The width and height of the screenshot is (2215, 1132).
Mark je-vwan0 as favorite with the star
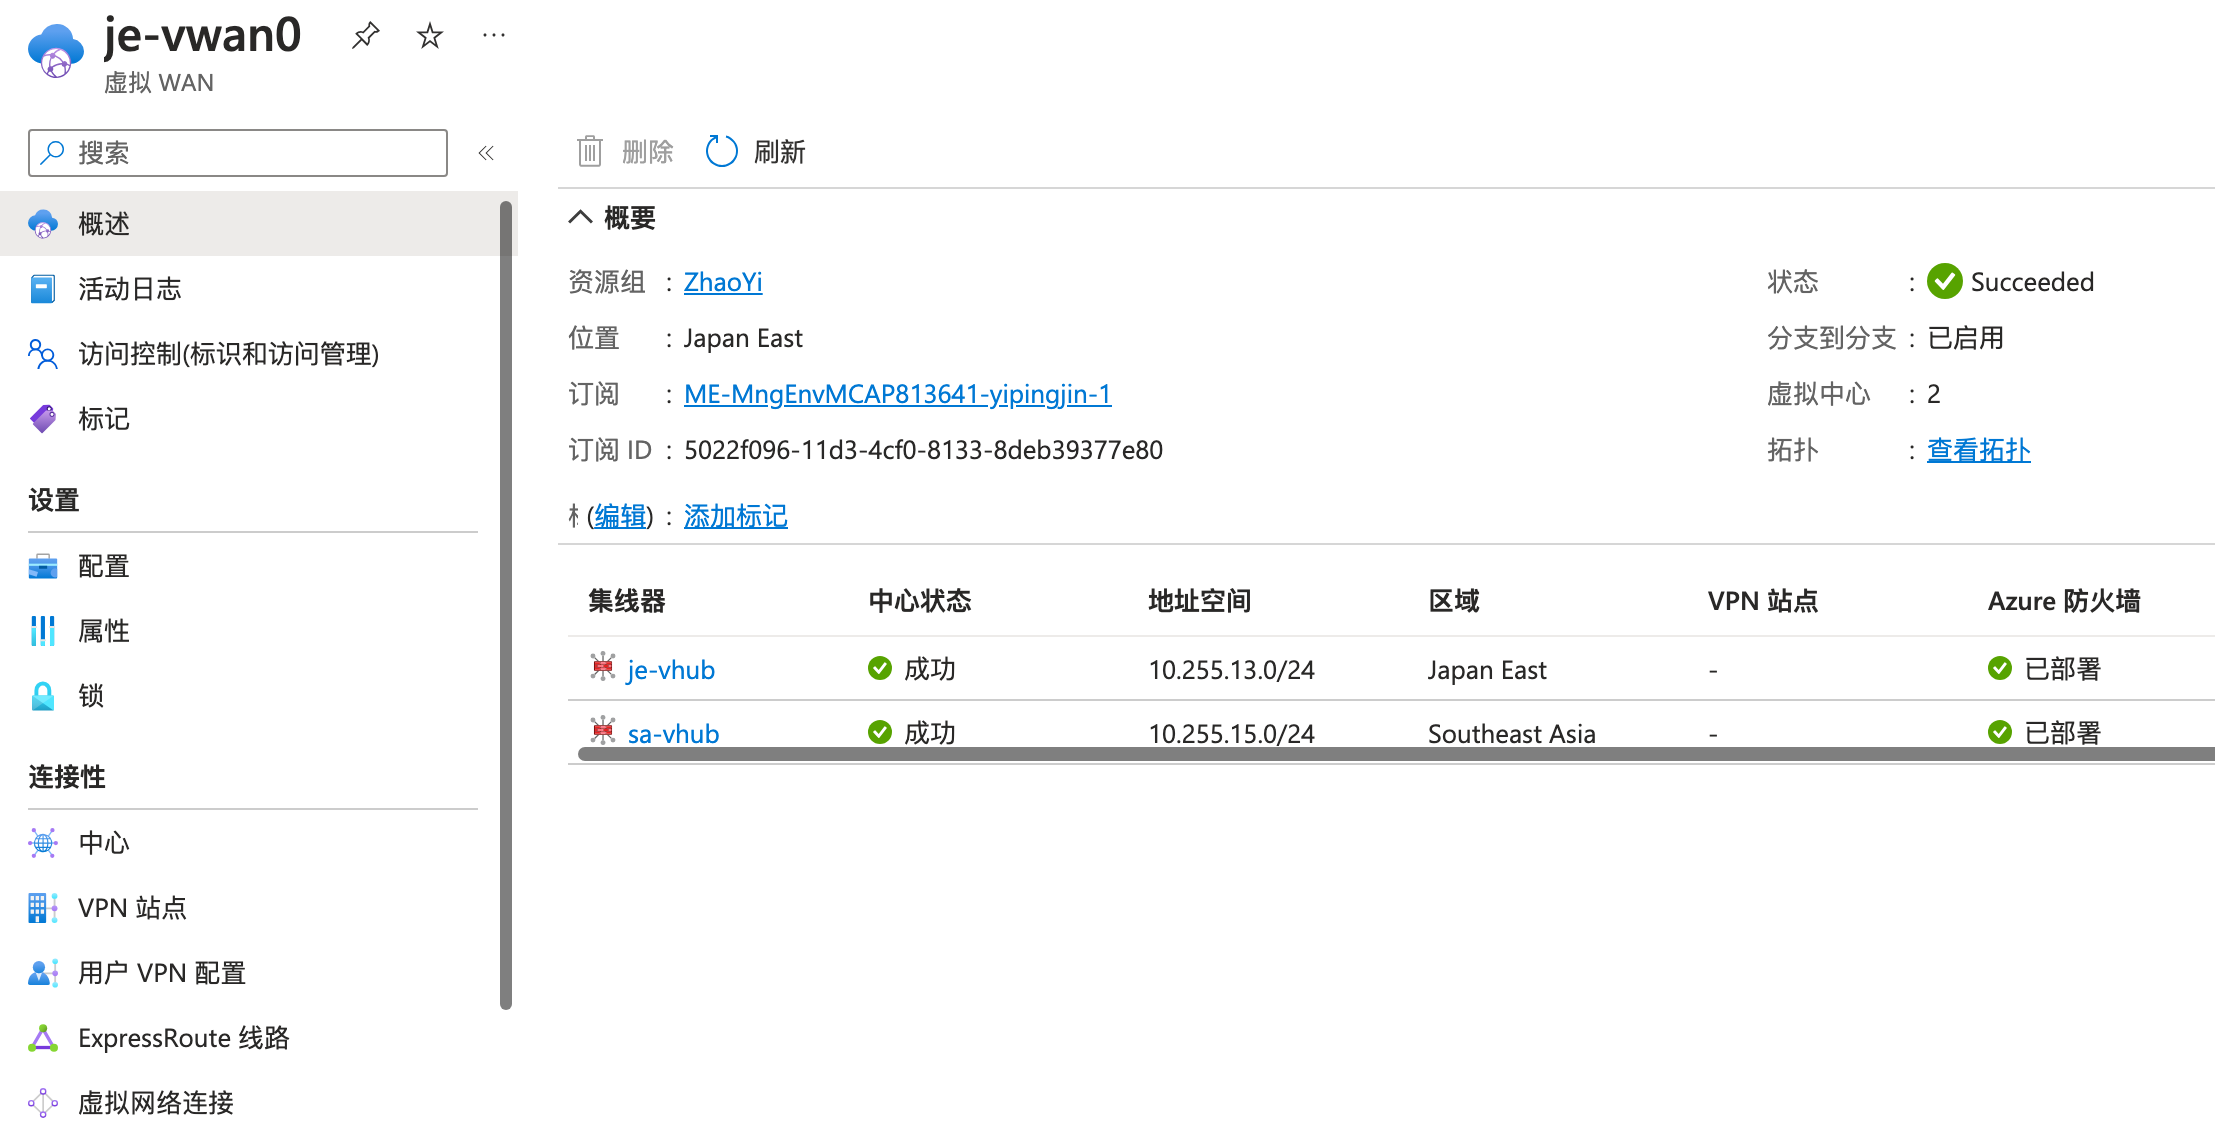point(430,36)
